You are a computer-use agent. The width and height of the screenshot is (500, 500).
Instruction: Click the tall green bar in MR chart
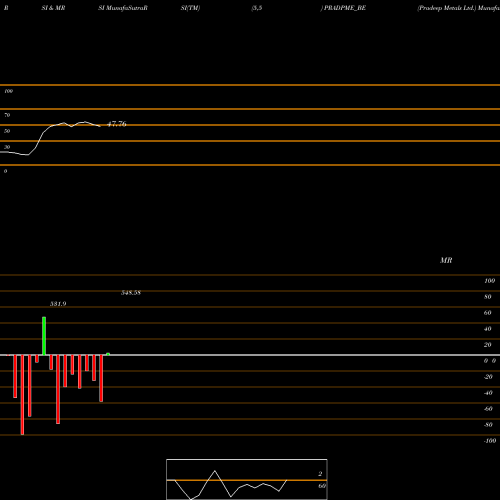tap(44, 336)
